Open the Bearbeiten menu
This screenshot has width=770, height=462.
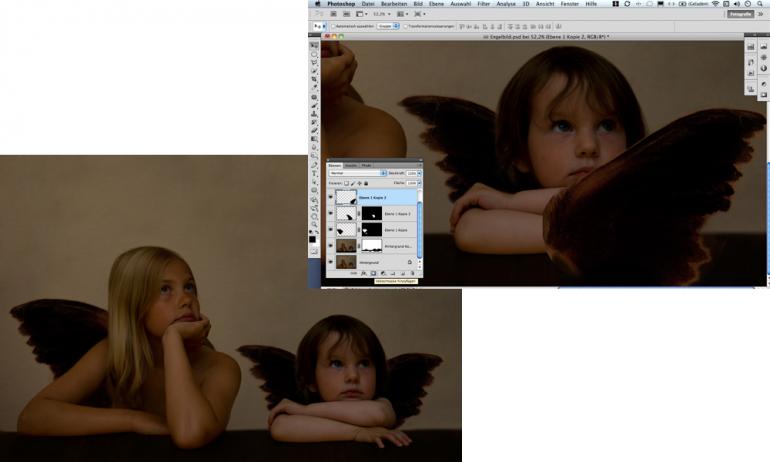pyautogui.click(x=394, y=4)
